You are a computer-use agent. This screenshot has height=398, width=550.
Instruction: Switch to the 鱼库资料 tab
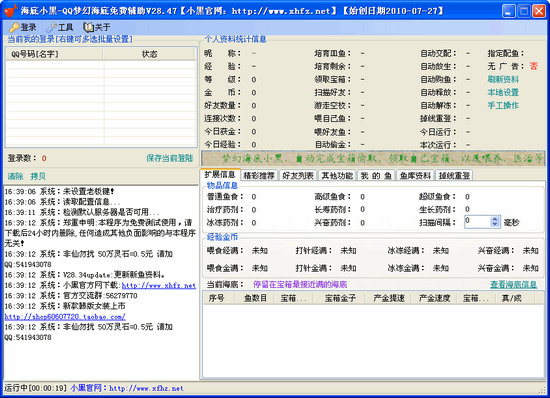point(415,175)
